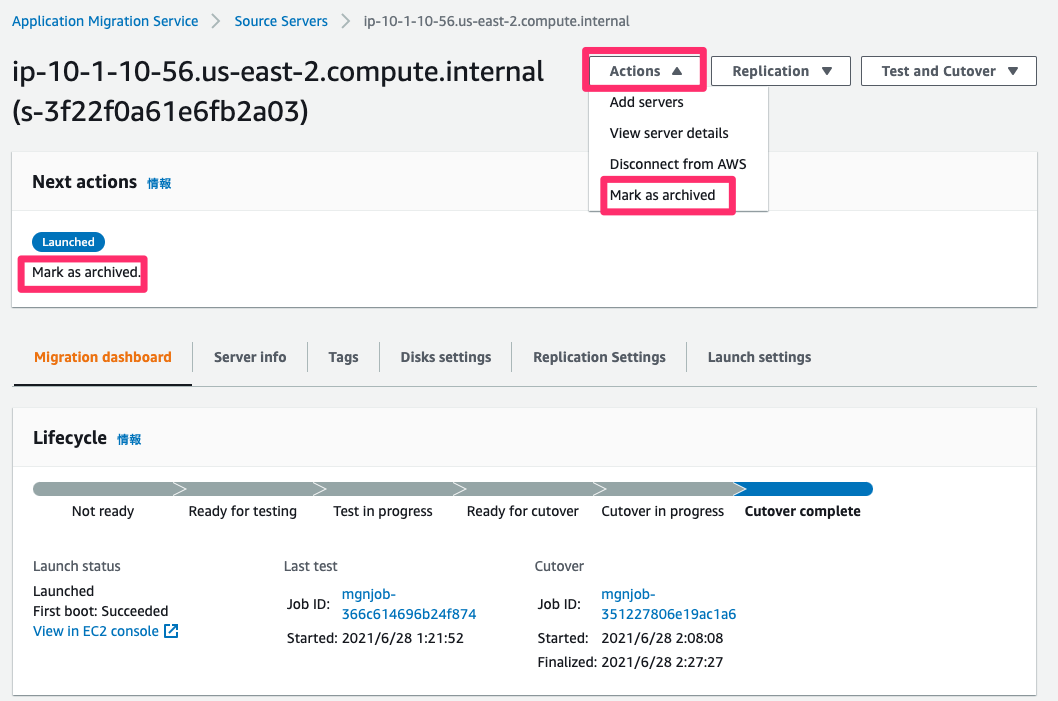The height and width of the screenshot is (701, 1058).
Task: Click the Mark as archived text under Next actions
Action: [86, 272]
